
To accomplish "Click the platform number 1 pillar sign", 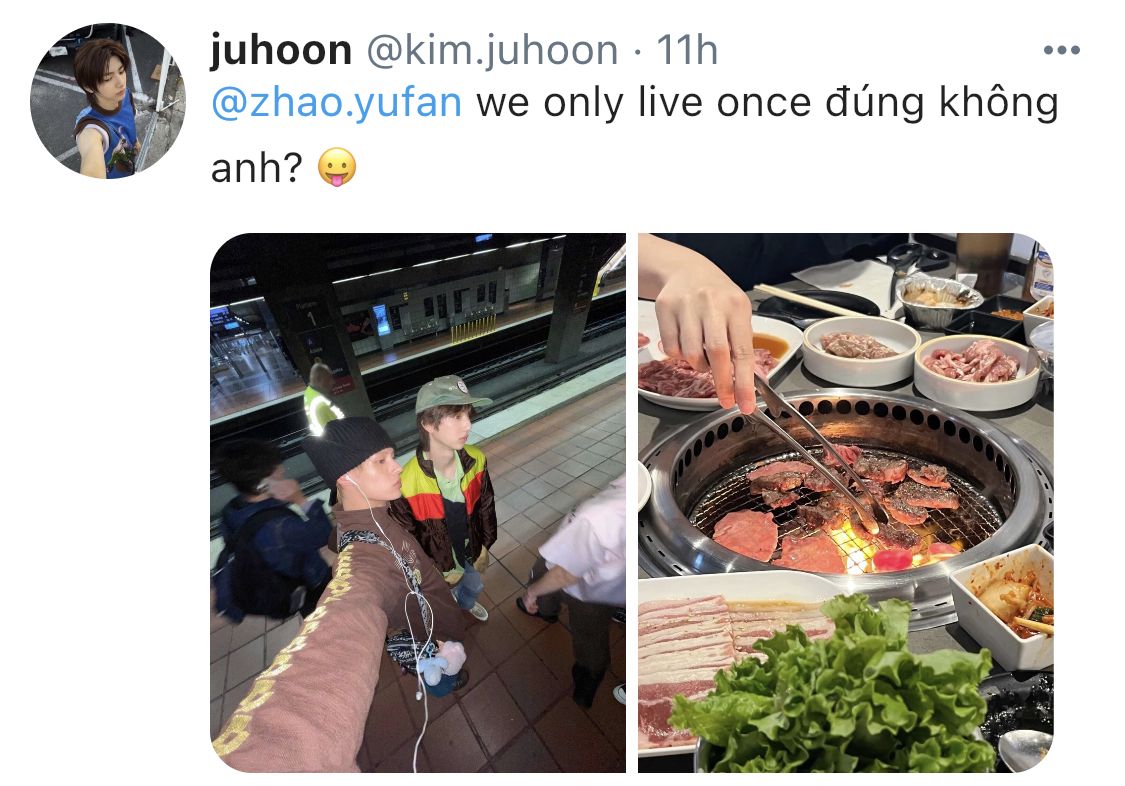I will [311, 317].
